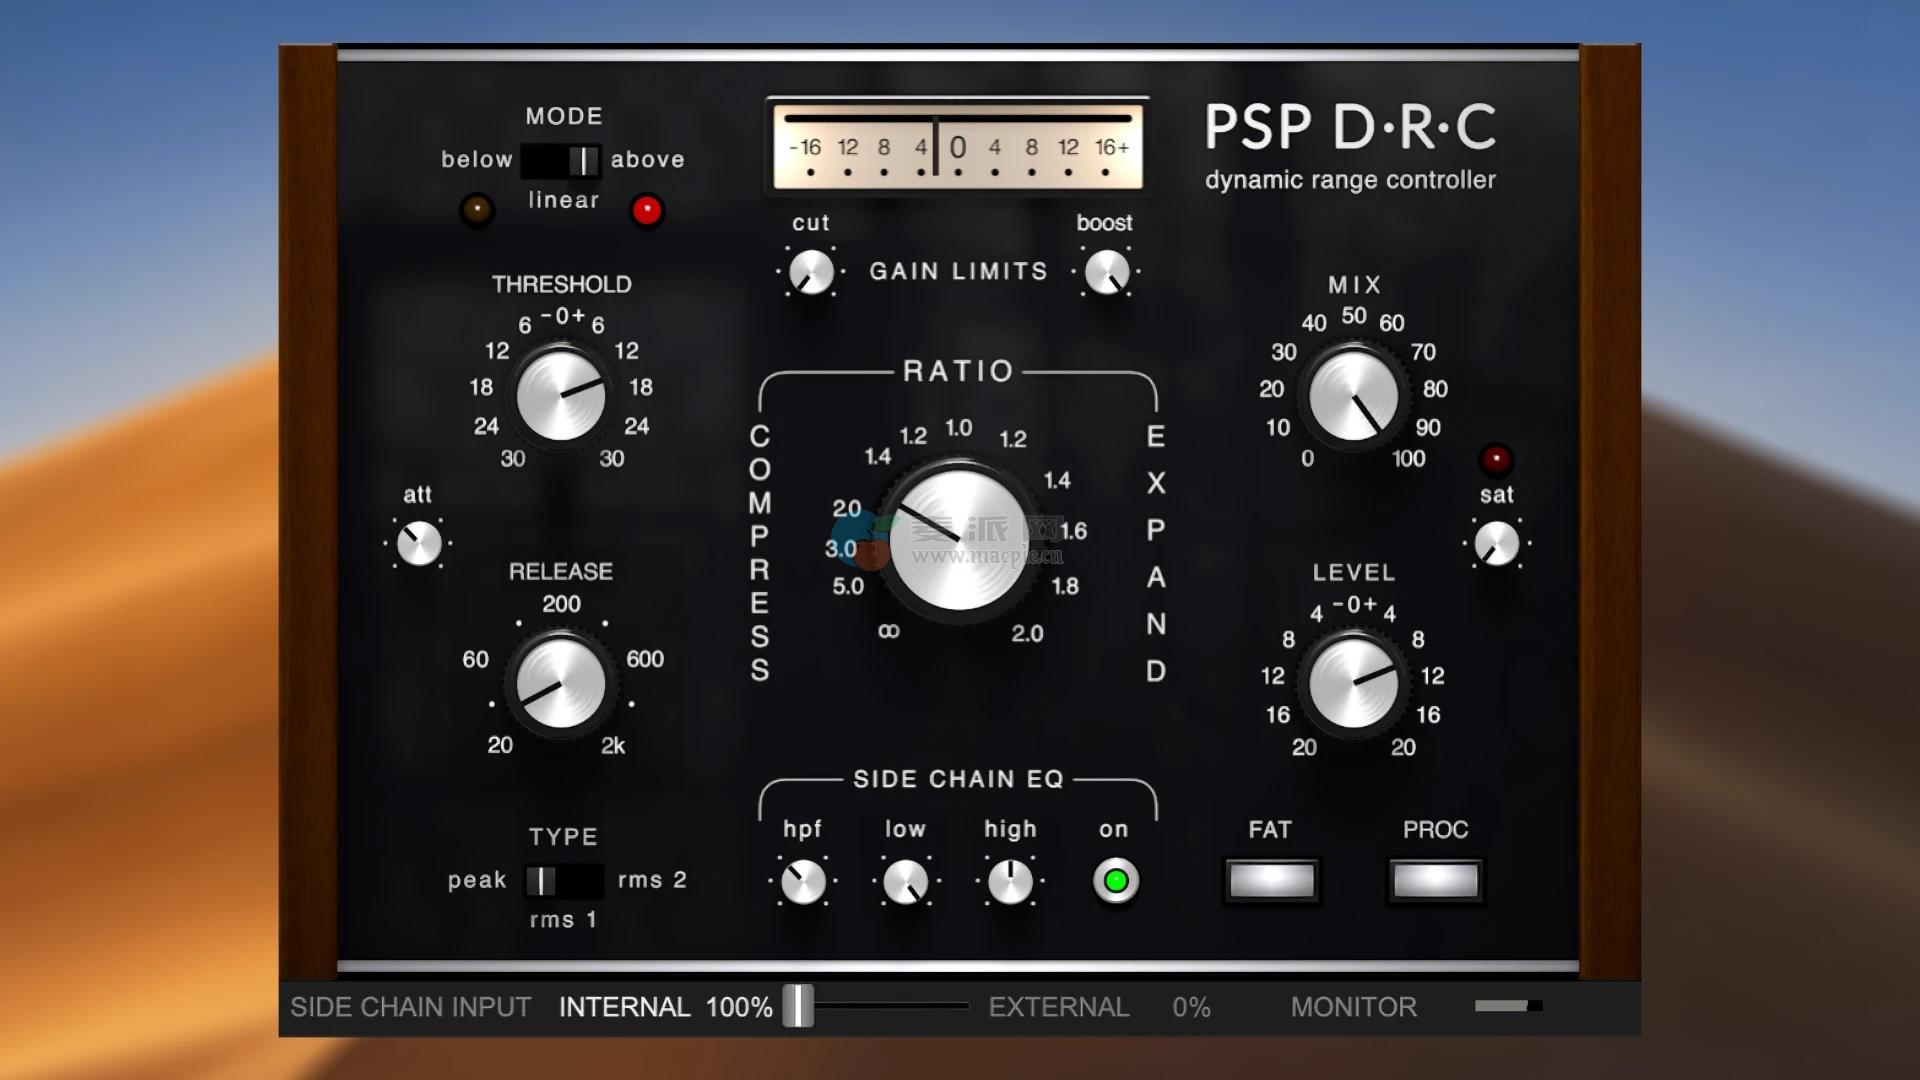Click the sat indicator LED

1496,459
